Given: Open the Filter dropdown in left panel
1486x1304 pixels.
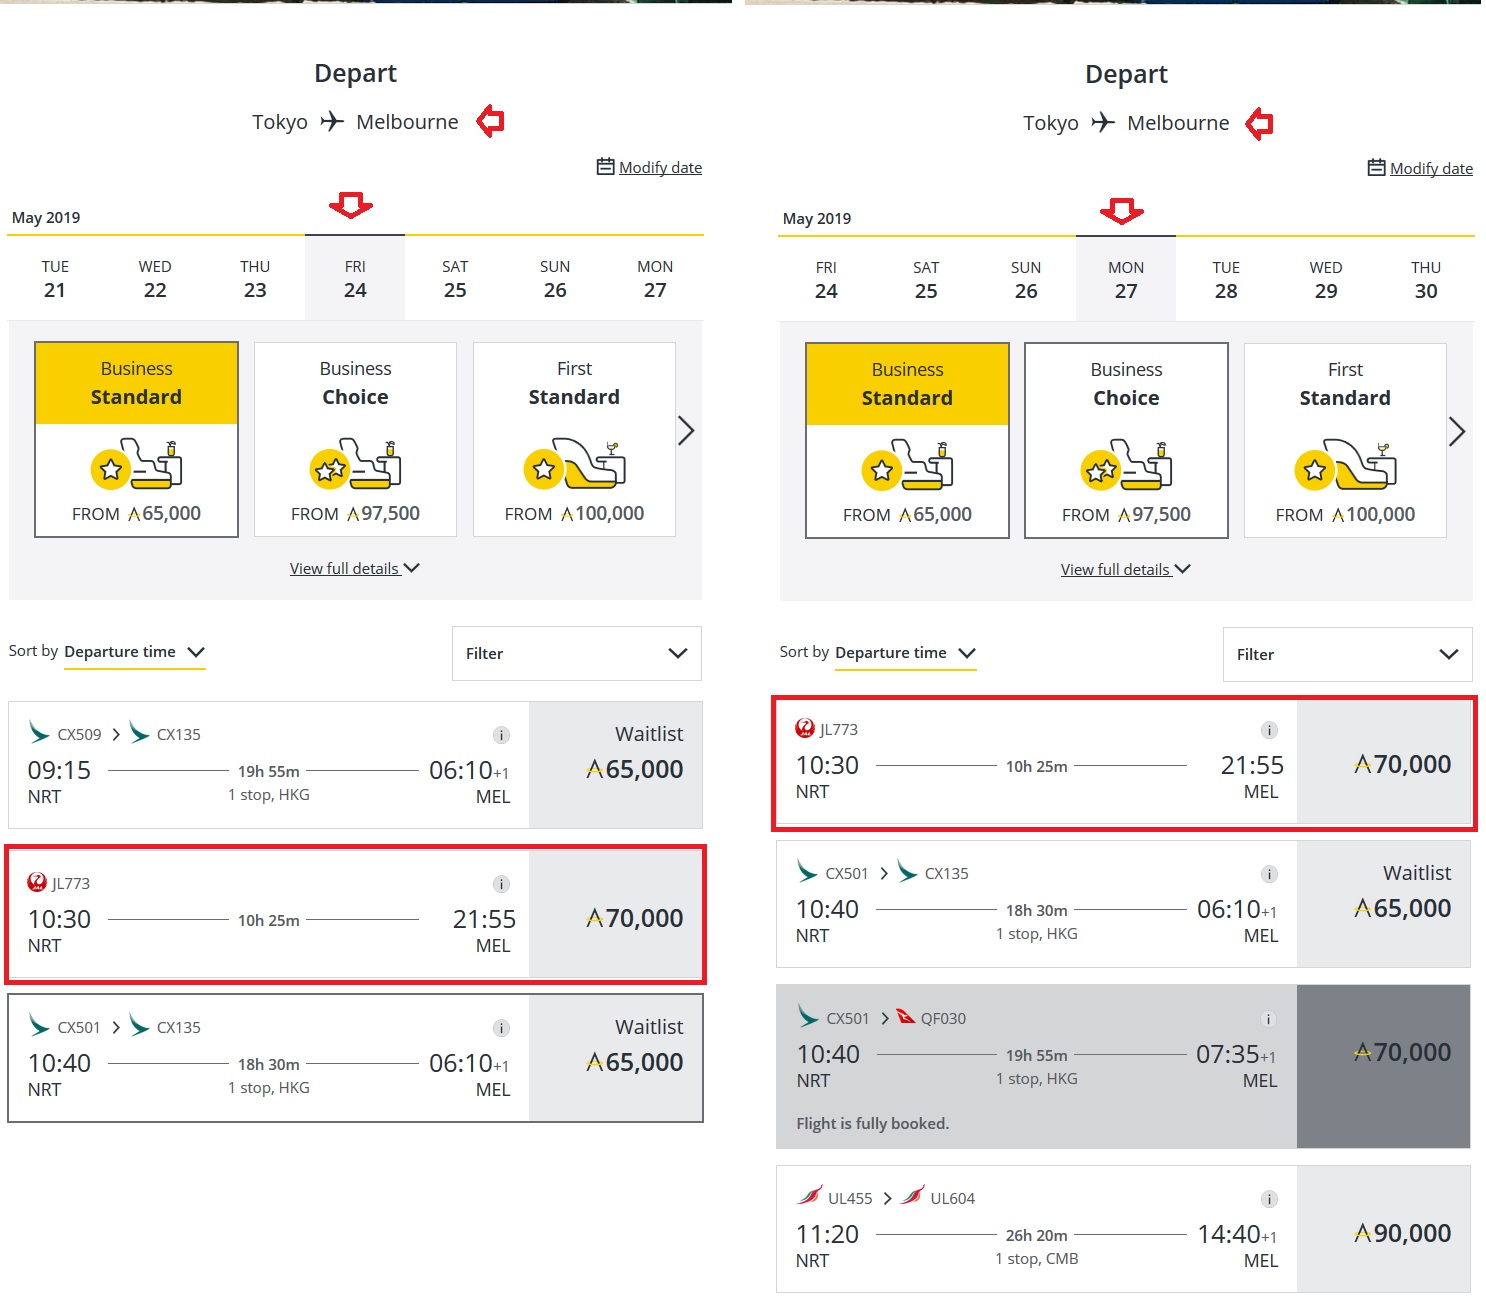Looking at the screenshot, I should click(x=576, y=653).
